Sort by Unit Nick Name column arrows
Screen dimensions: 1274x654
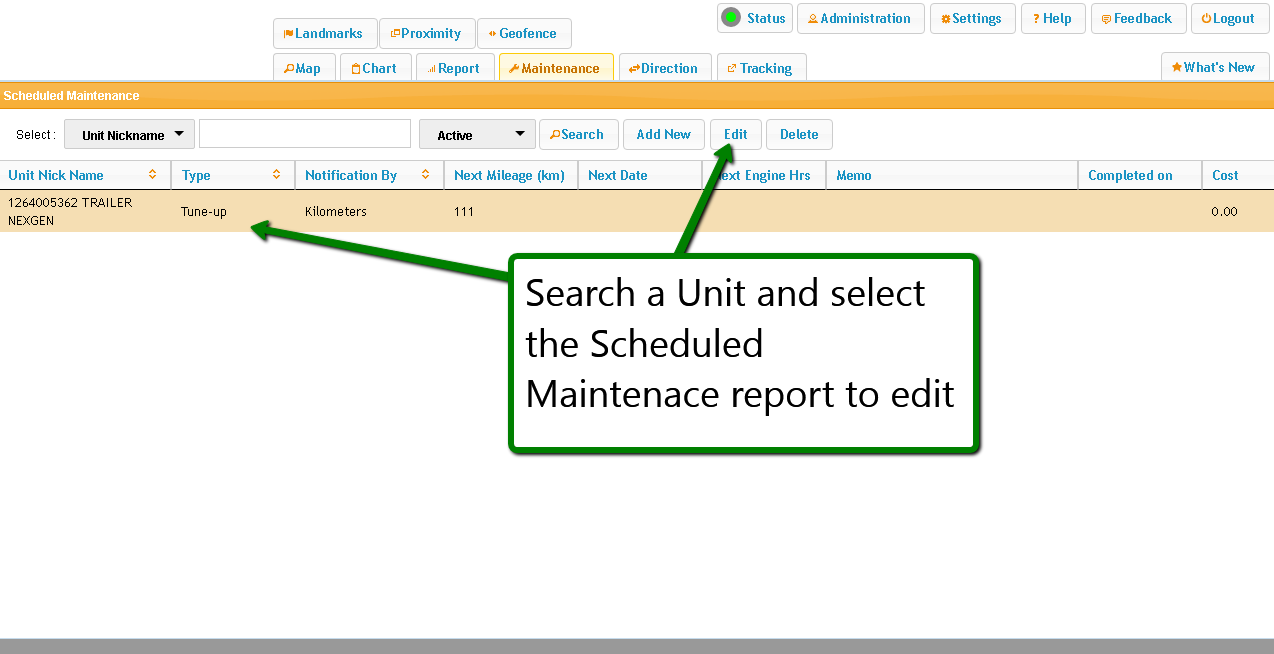[x=152, y=175]
